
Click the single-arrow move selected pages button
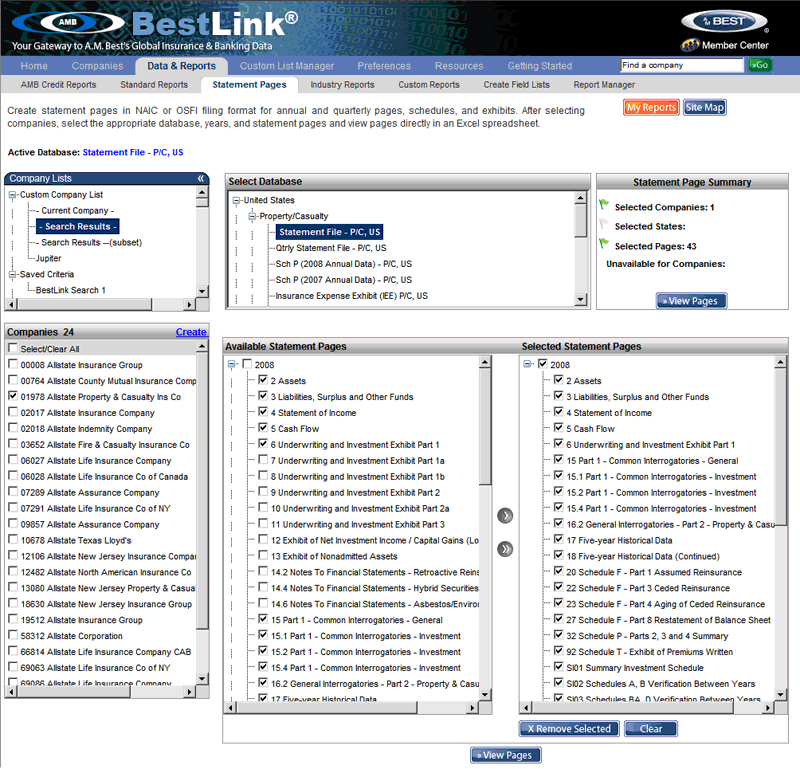point(505,515)
